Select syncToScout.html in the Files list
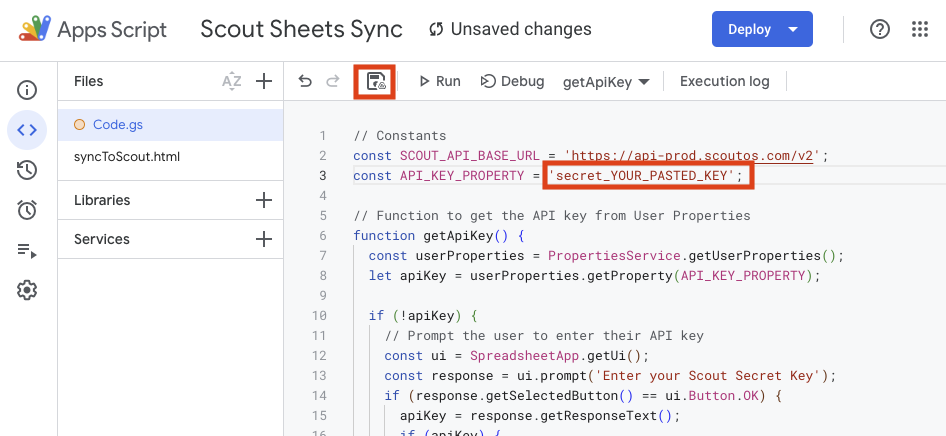The width and height of the screenshot is (946, 436). (127, 157)
